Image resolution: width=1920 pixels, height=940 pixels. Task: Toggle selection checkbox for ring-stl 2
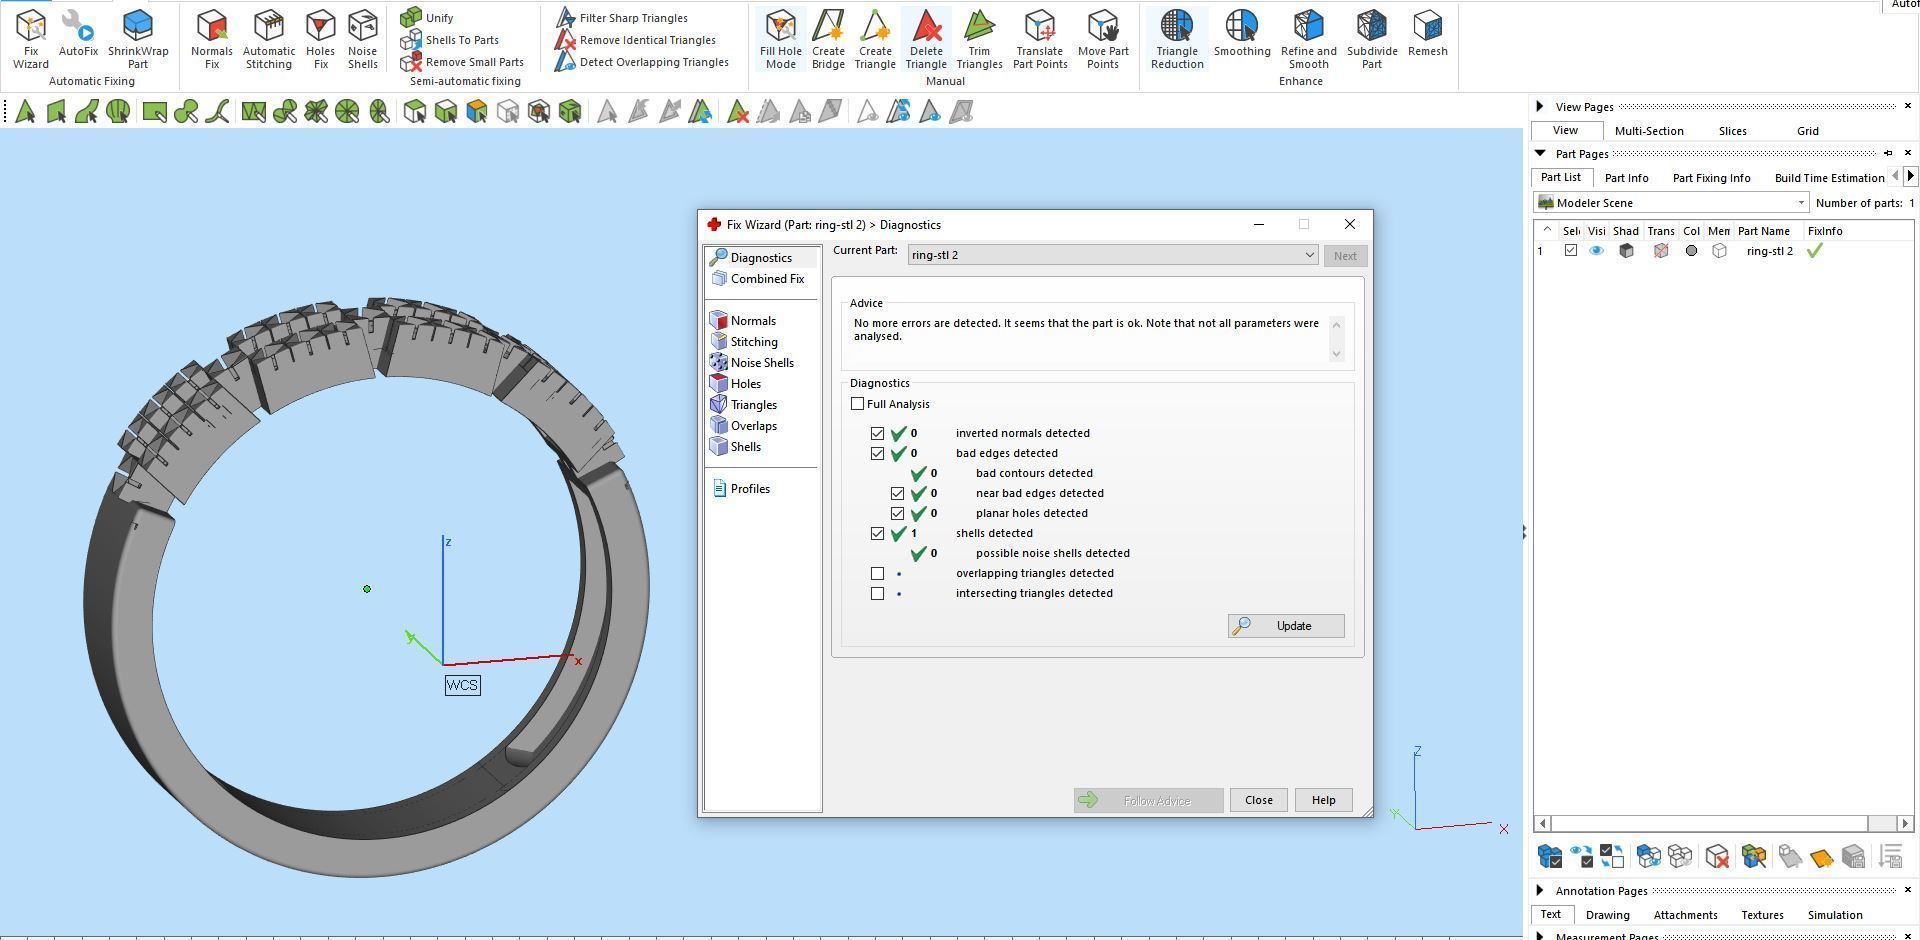click(1570, 251)
